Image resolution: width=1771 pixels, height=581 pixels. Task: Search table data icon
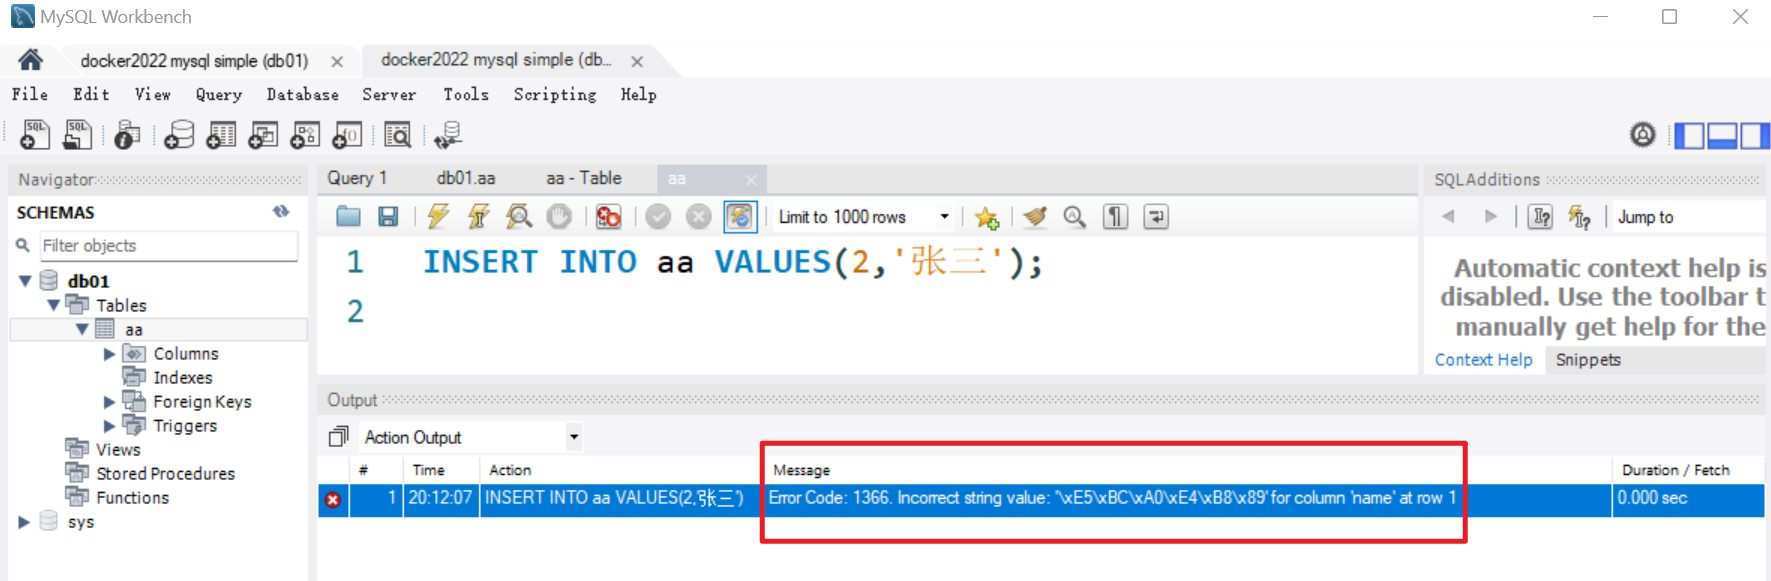tap(397, 134)
